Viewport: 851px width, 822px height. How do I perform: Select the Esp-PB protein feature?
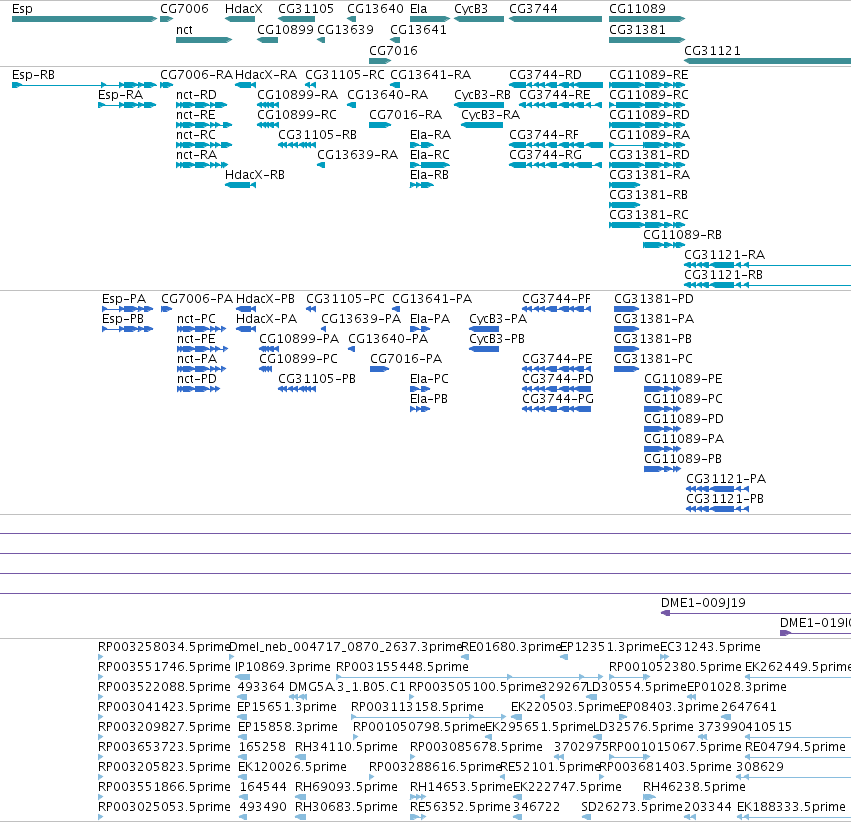tap(128, 329)
